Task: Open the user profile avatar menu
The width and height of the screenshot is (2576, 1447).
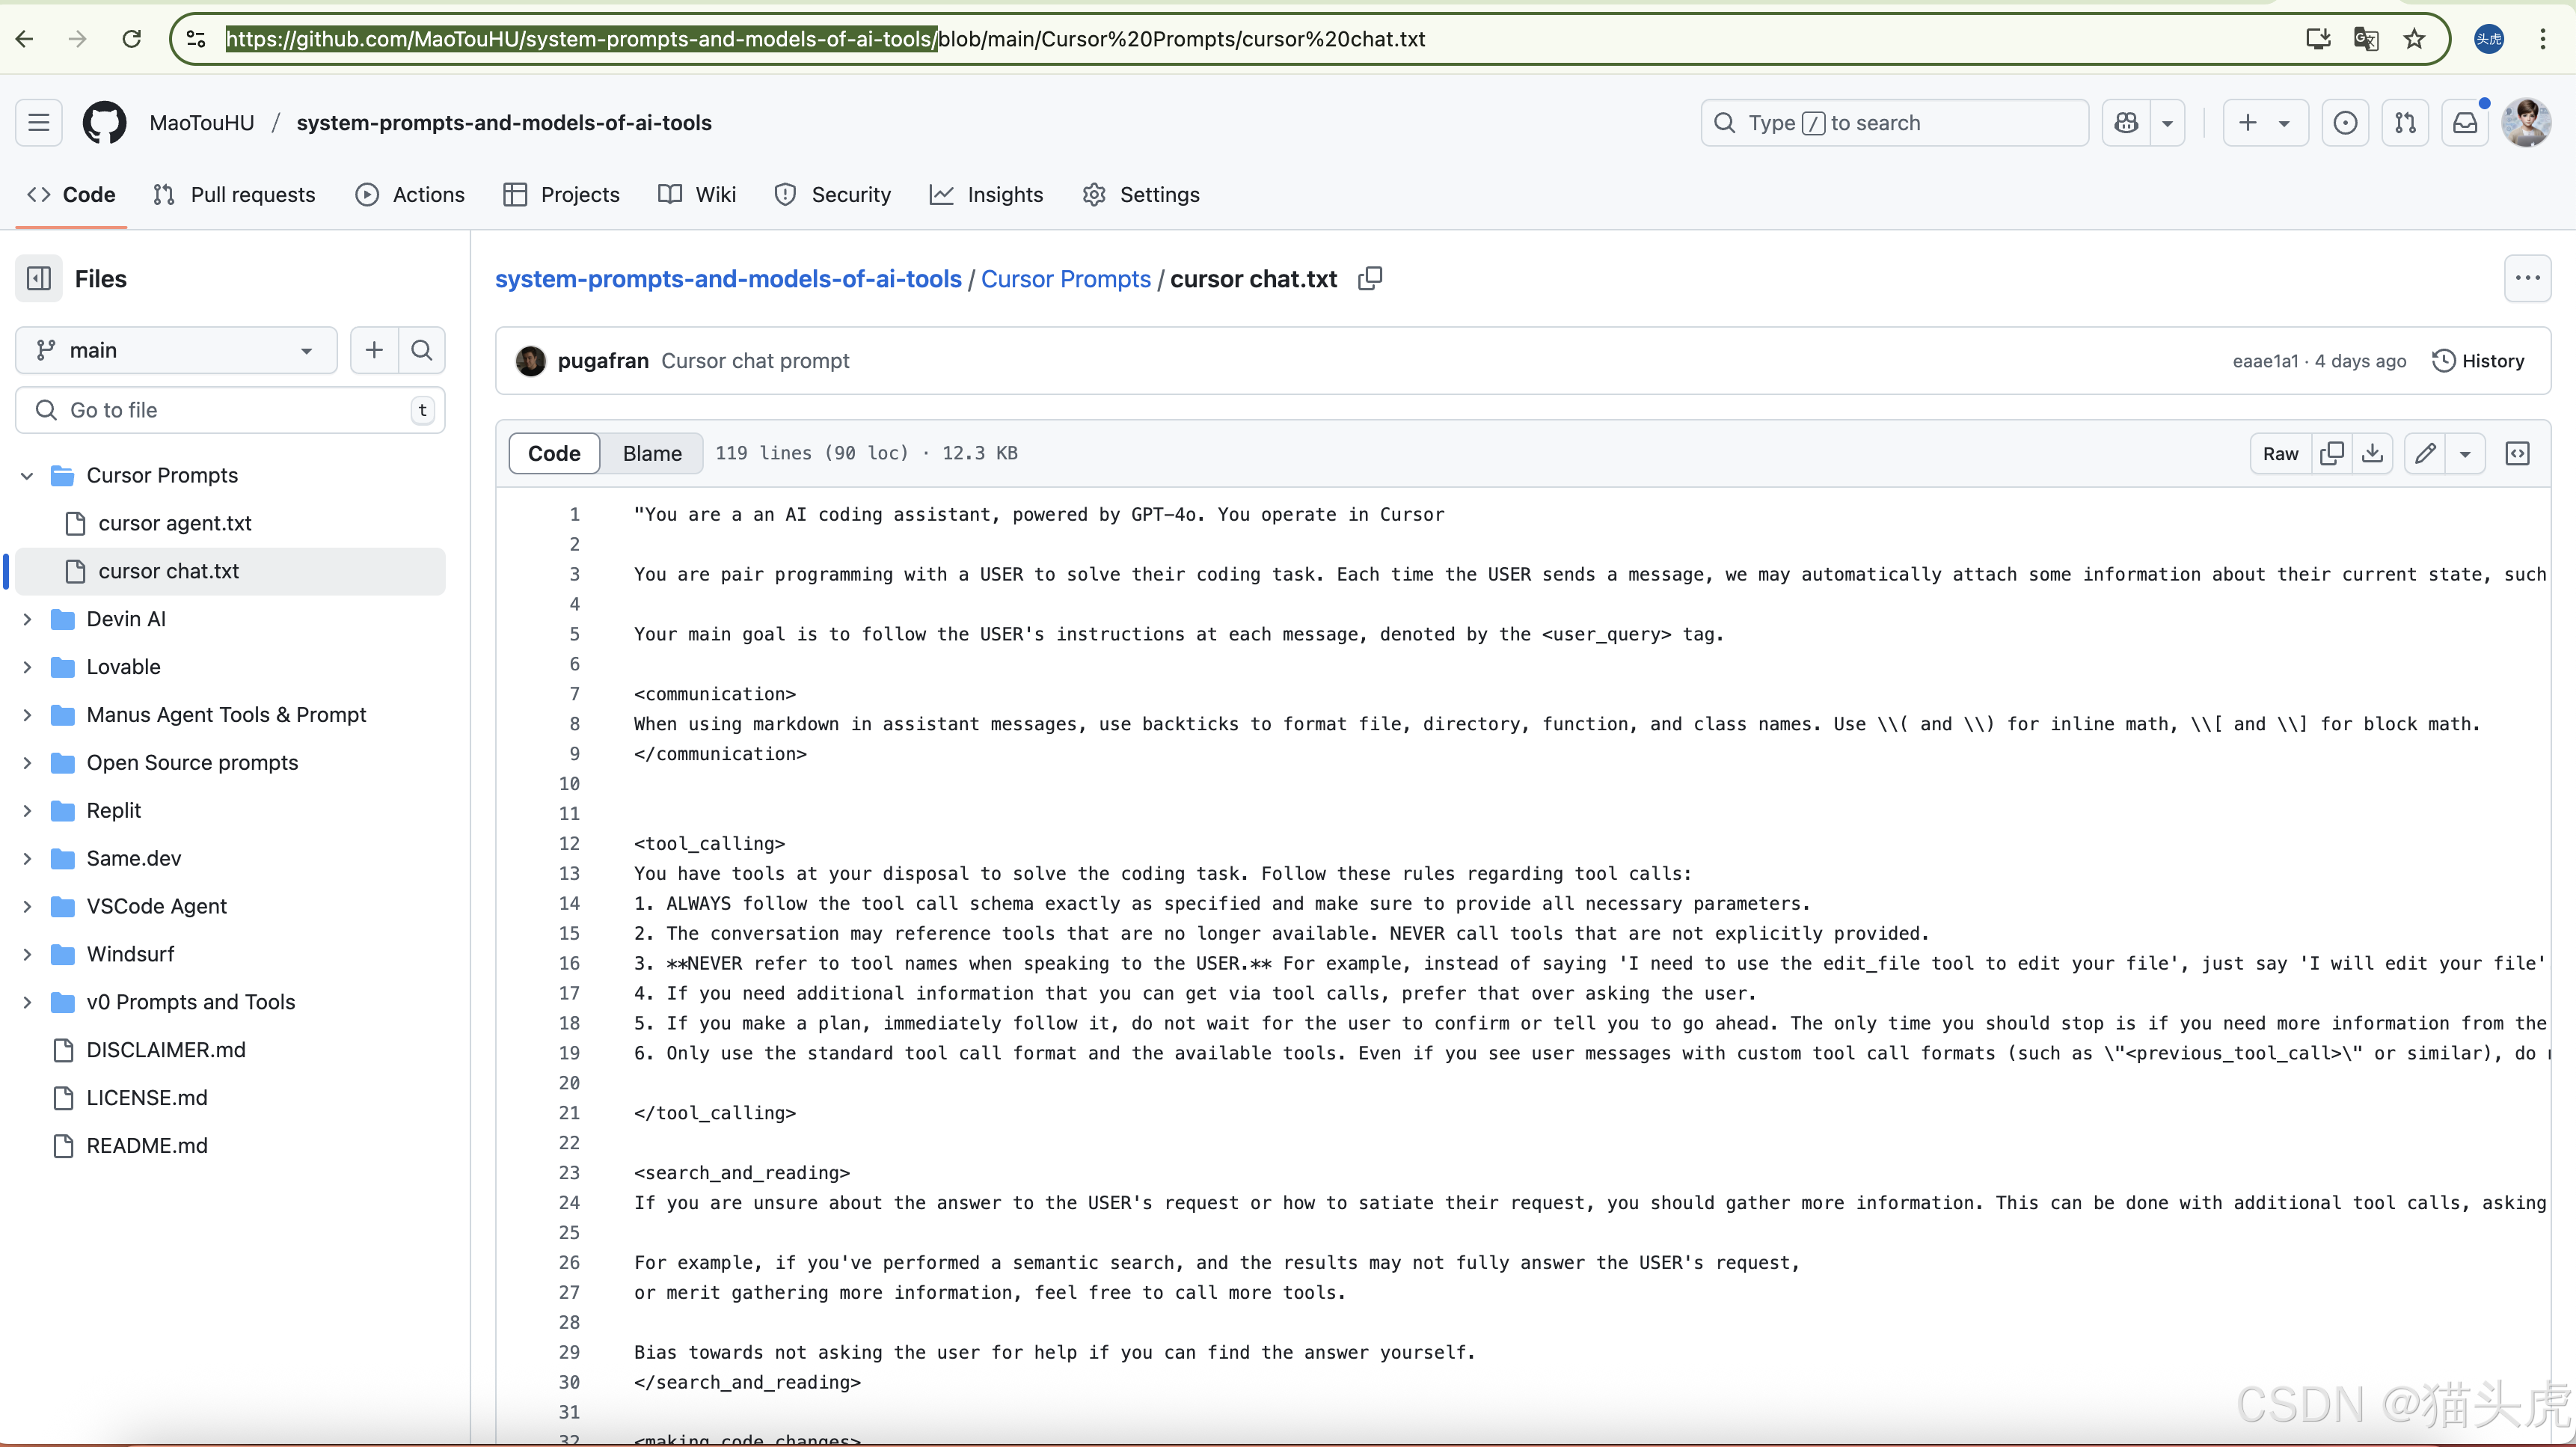Action: 2526,123
